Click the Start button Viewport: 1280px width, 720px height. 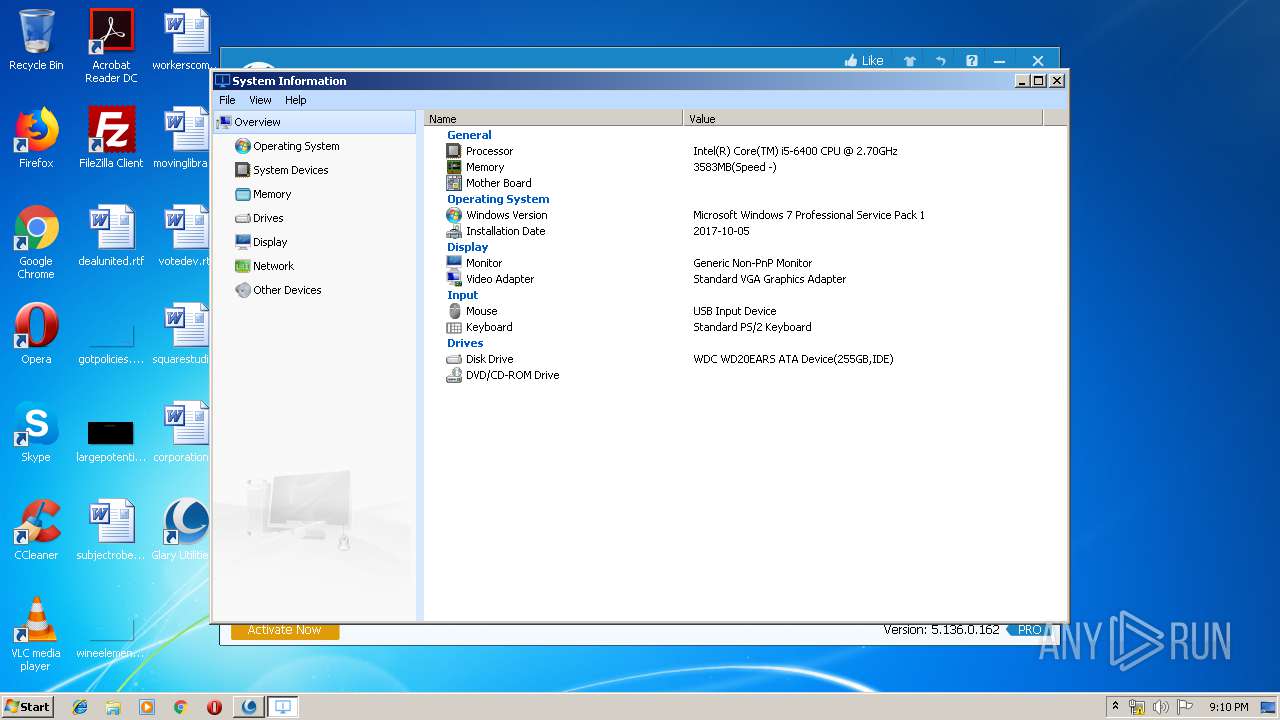coord(28,706)
